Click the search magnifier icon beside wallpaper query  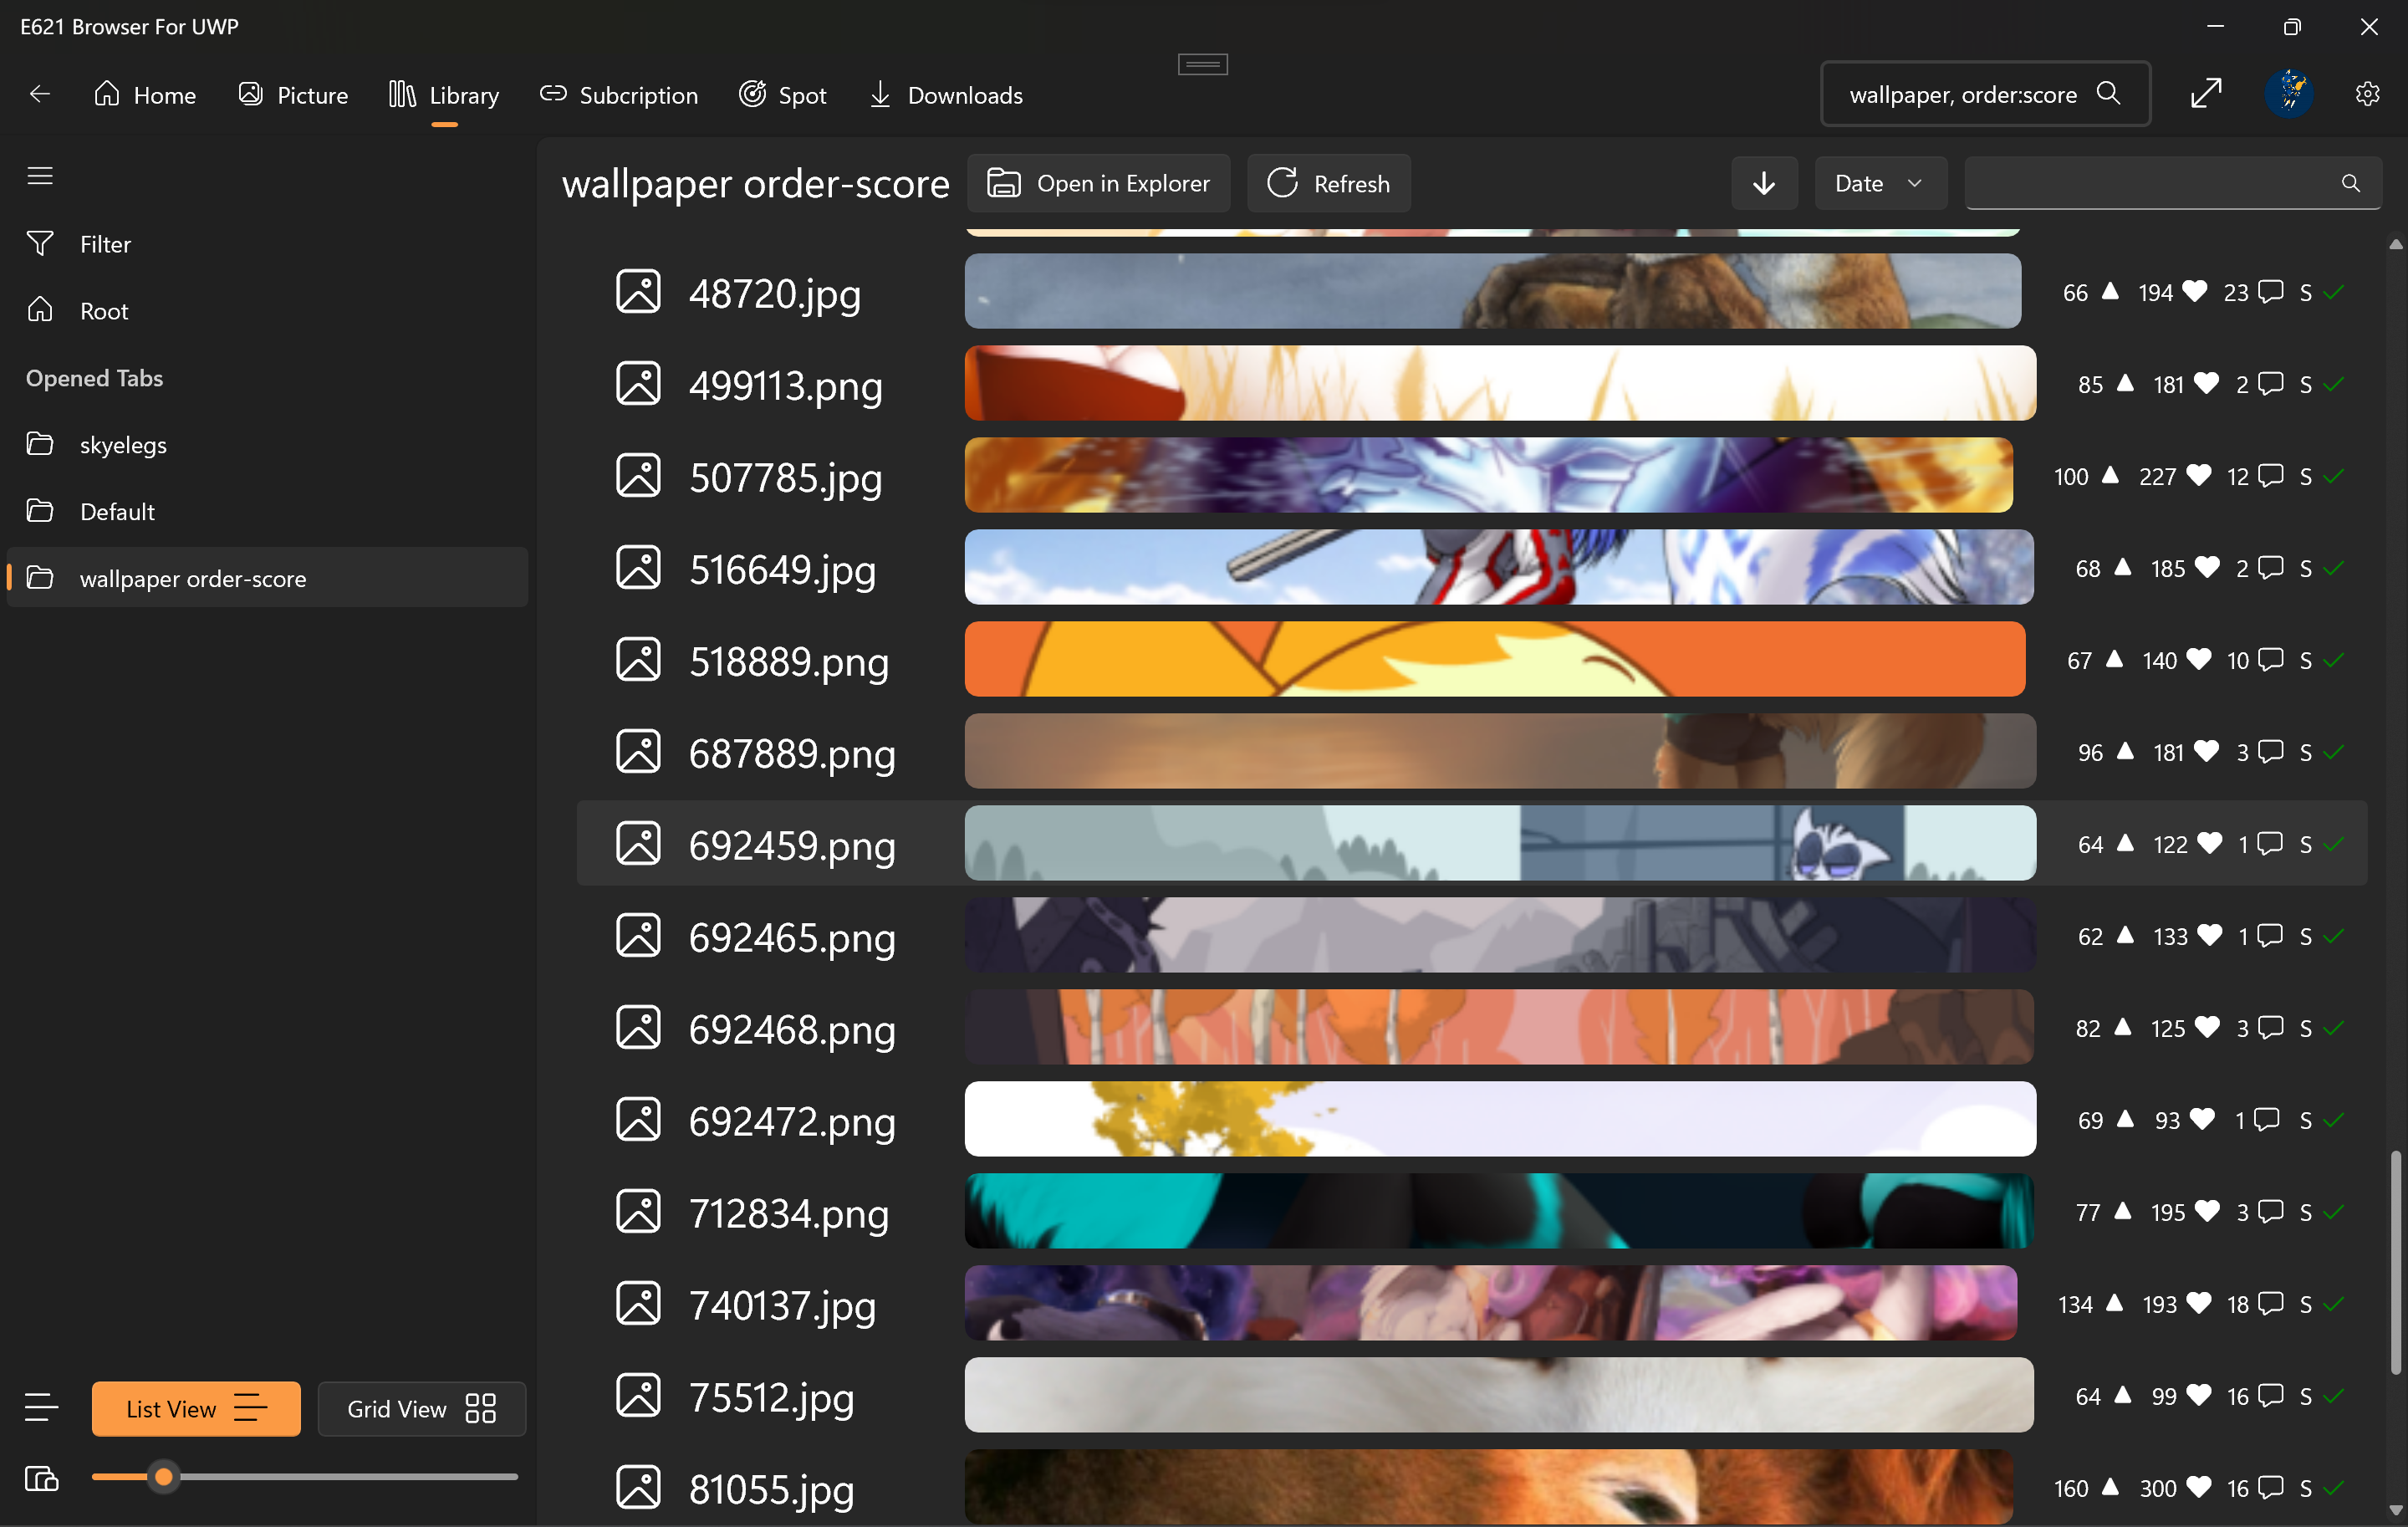tap(2108, 94)
